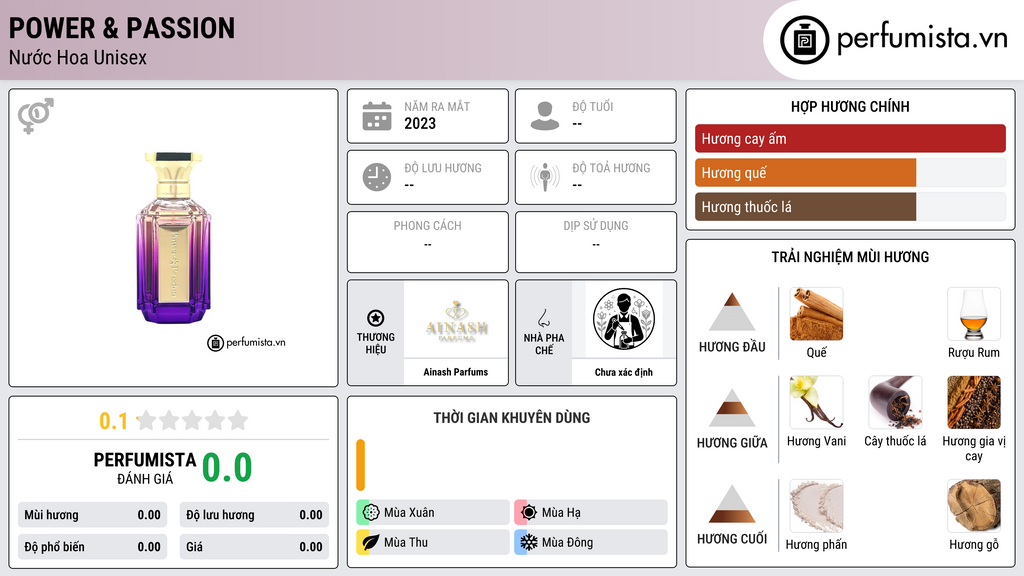Click the clock icon beside Độ lưu hương
Screen dimensions: 1024x576
377,177
